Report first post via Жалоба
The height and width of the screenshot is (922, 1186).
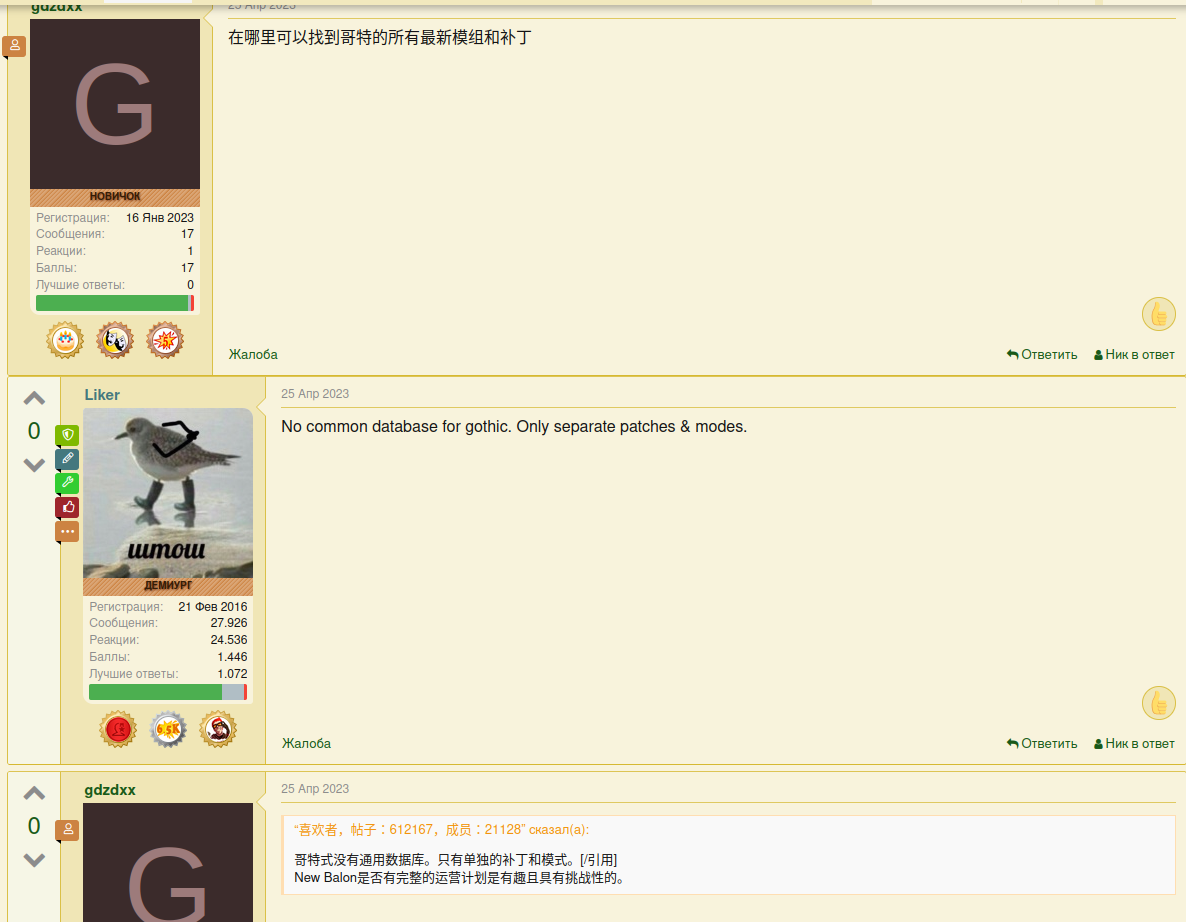[253, 354]
